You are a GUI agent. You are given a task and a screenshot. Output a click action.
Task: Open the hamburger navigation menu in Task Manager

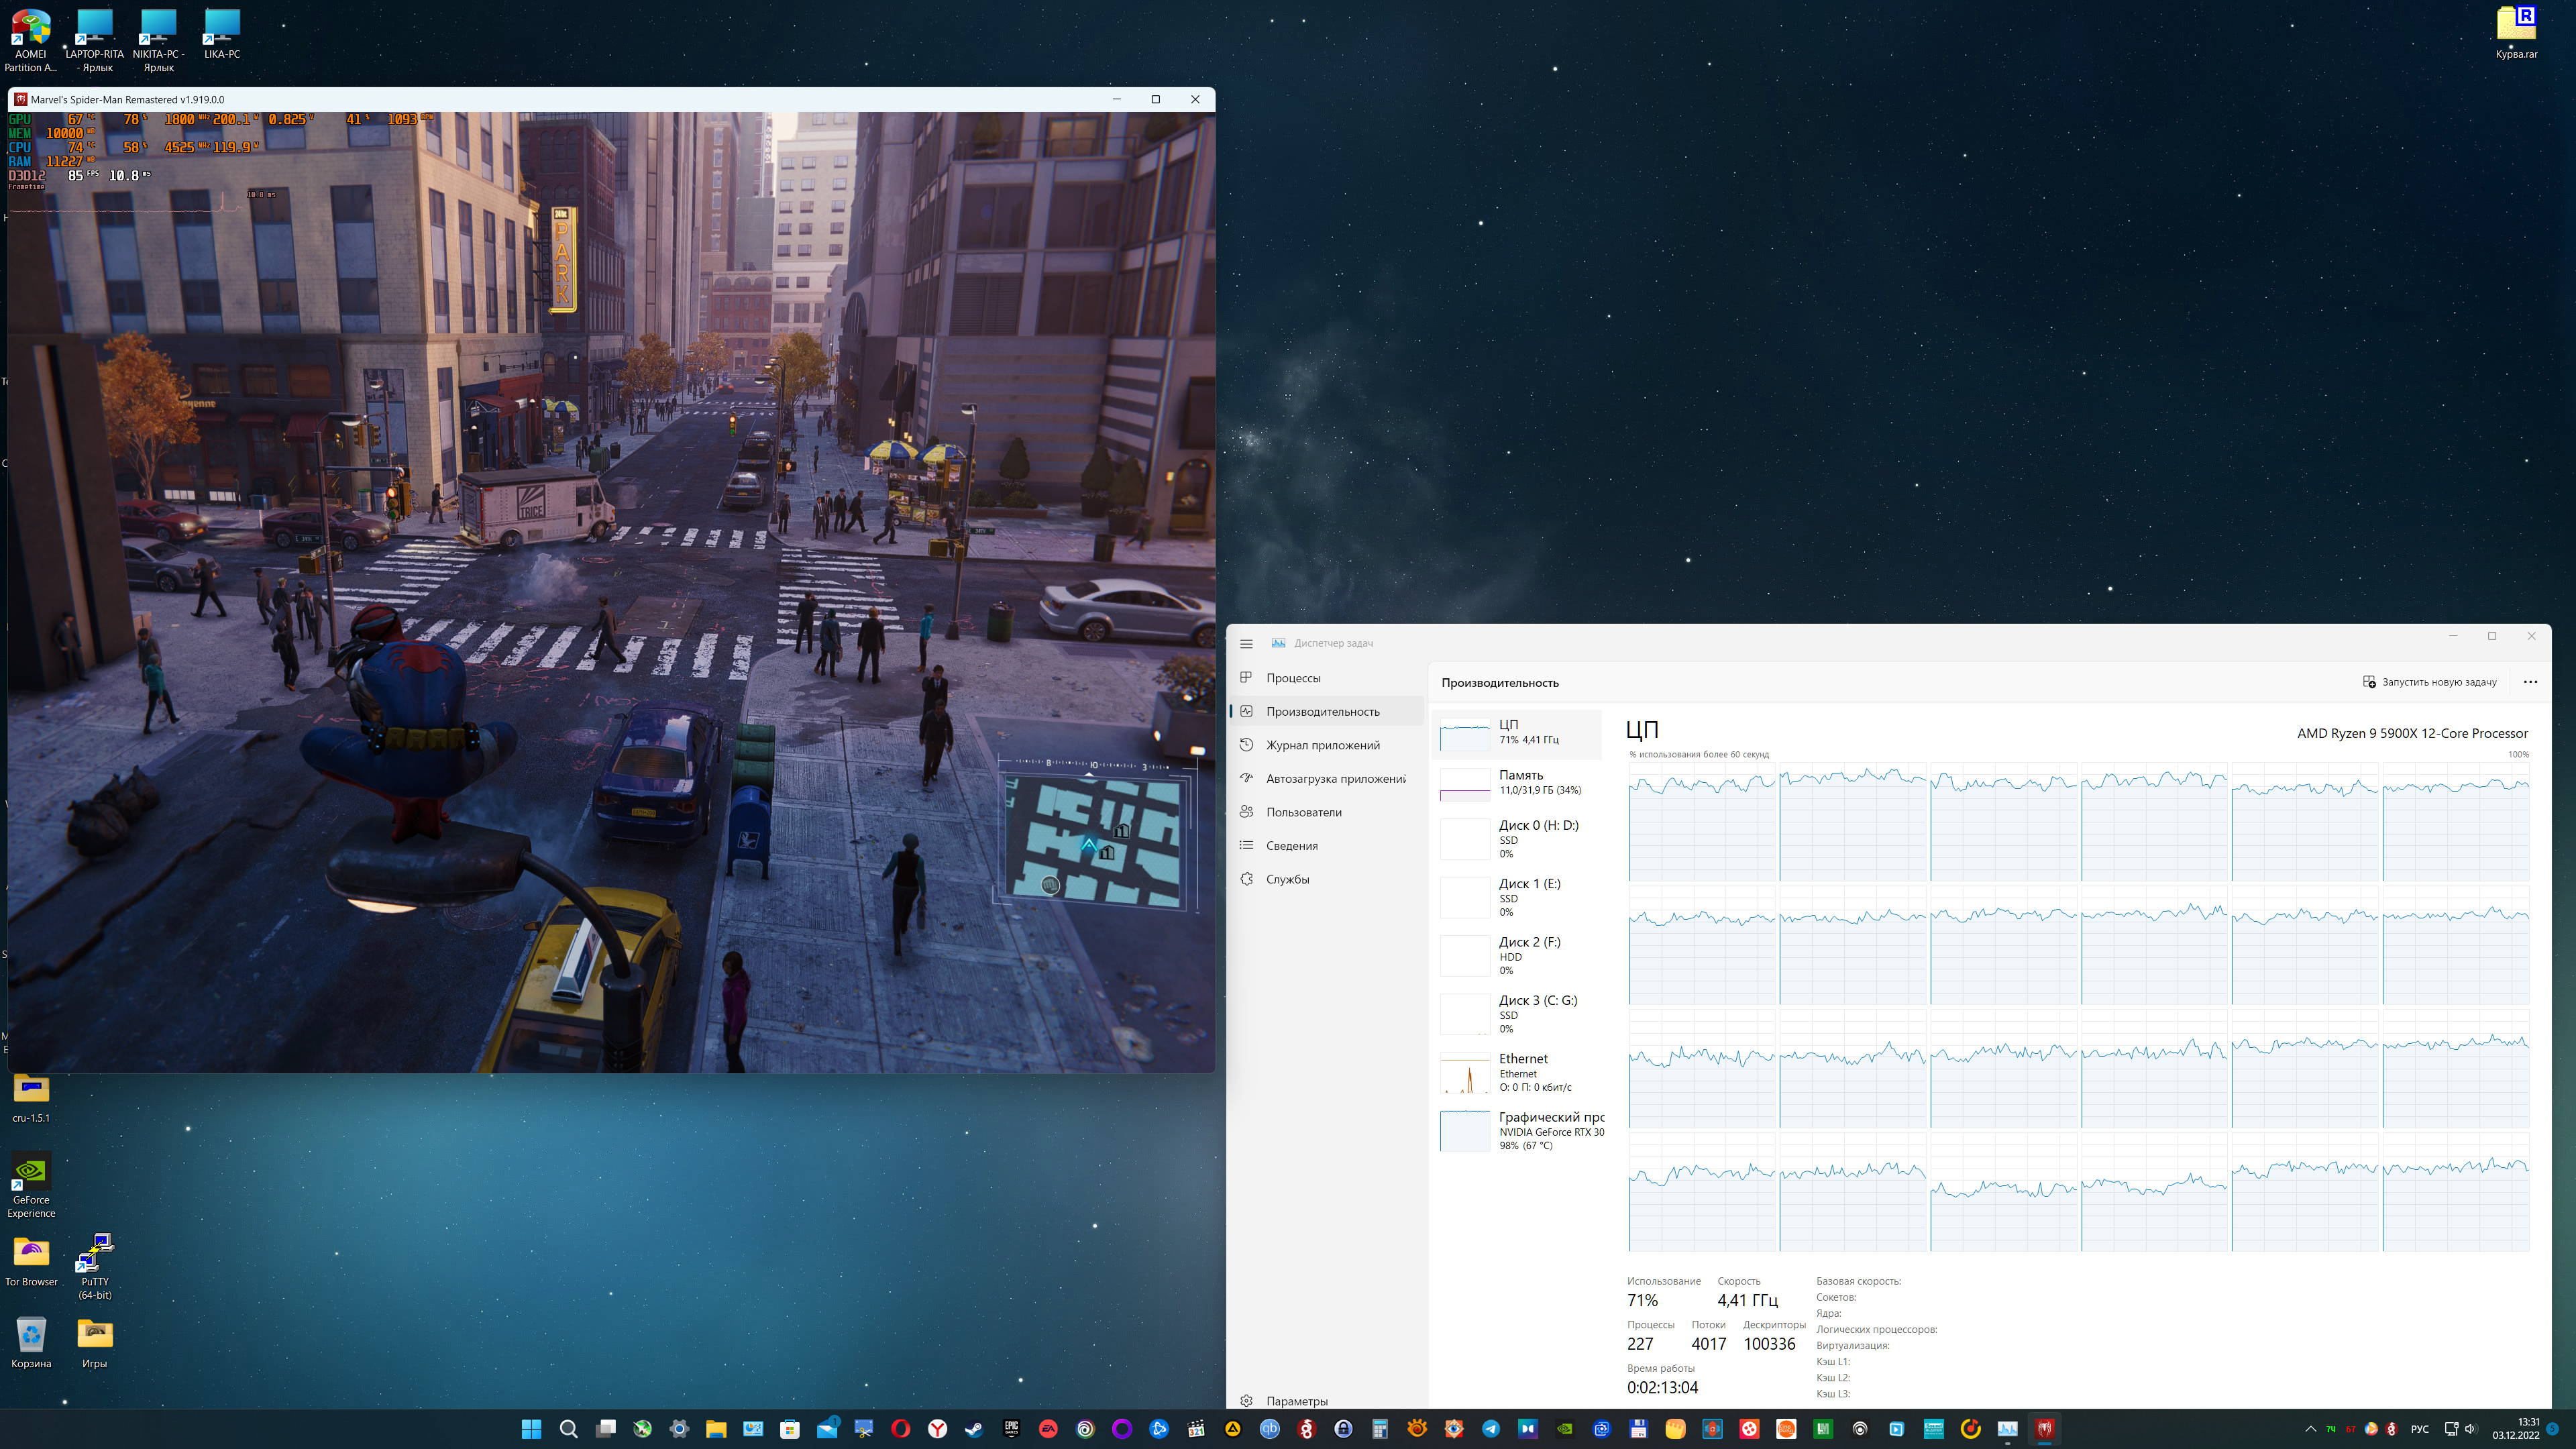1246,643
